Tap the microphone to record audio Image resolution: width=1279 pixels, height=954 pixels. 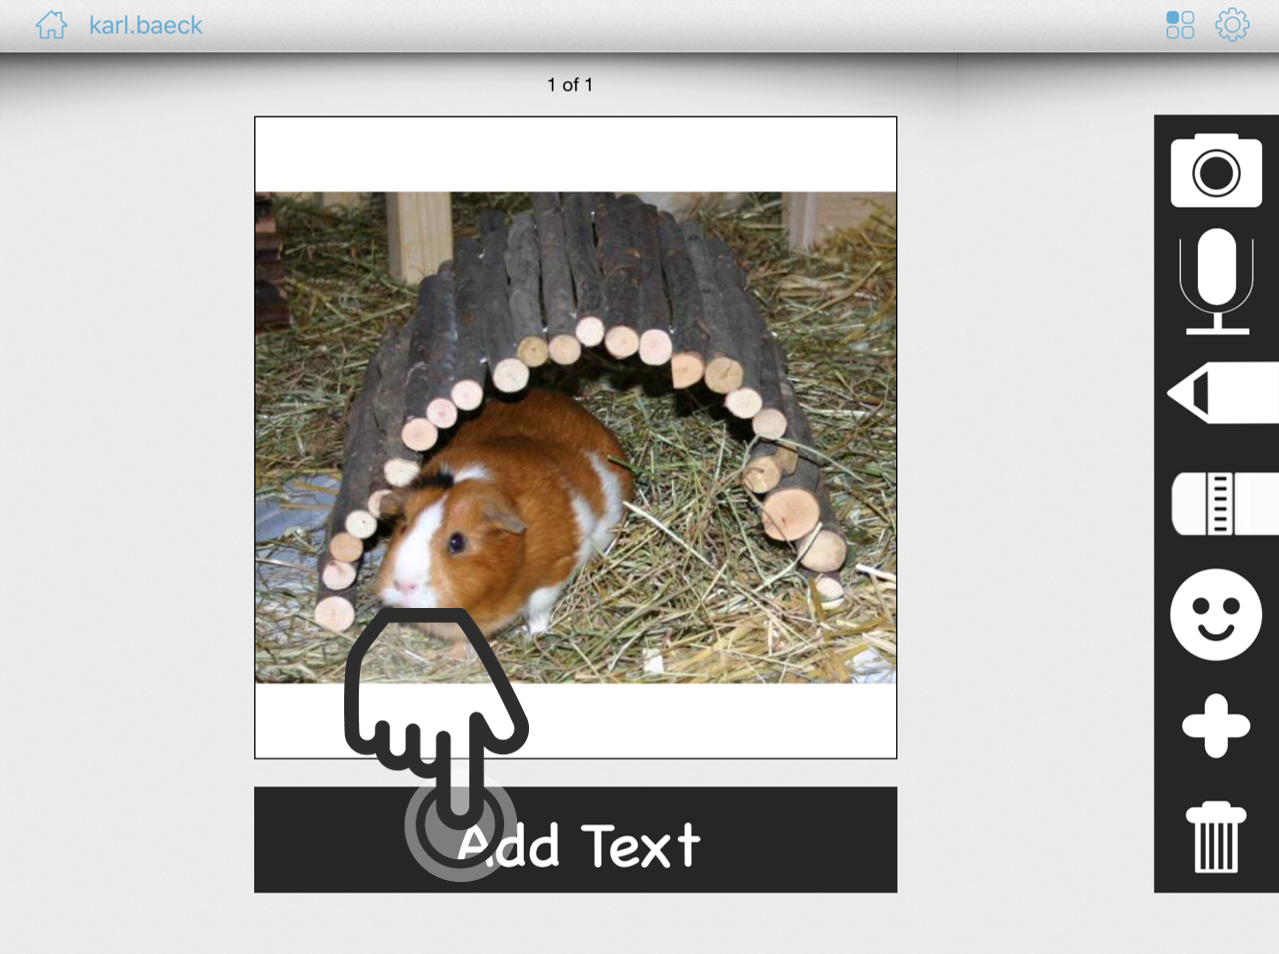(x=1216, y=281)
